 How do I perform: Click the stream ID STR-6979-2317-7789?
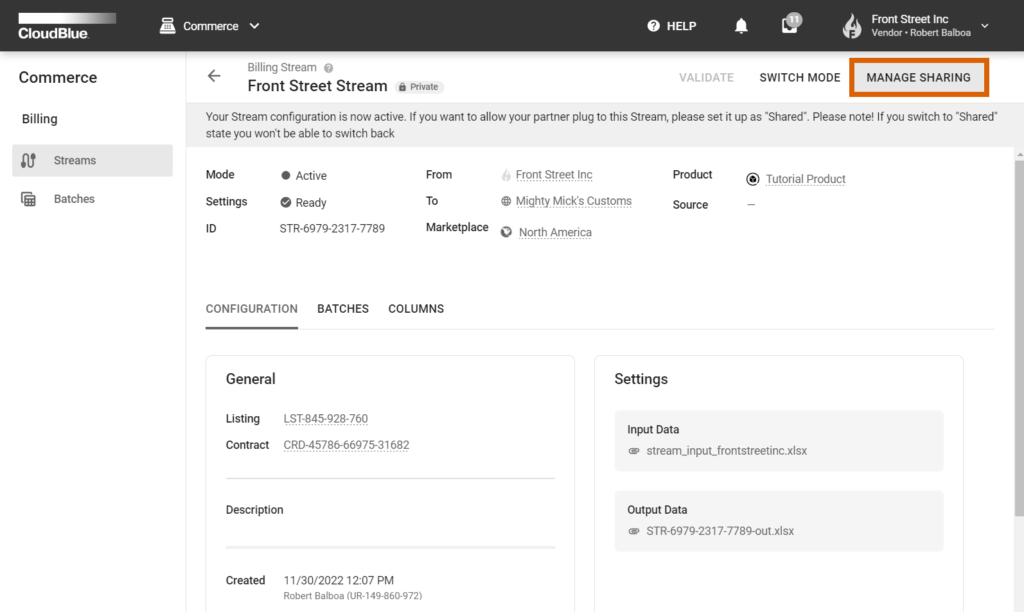tap(332, 229)
